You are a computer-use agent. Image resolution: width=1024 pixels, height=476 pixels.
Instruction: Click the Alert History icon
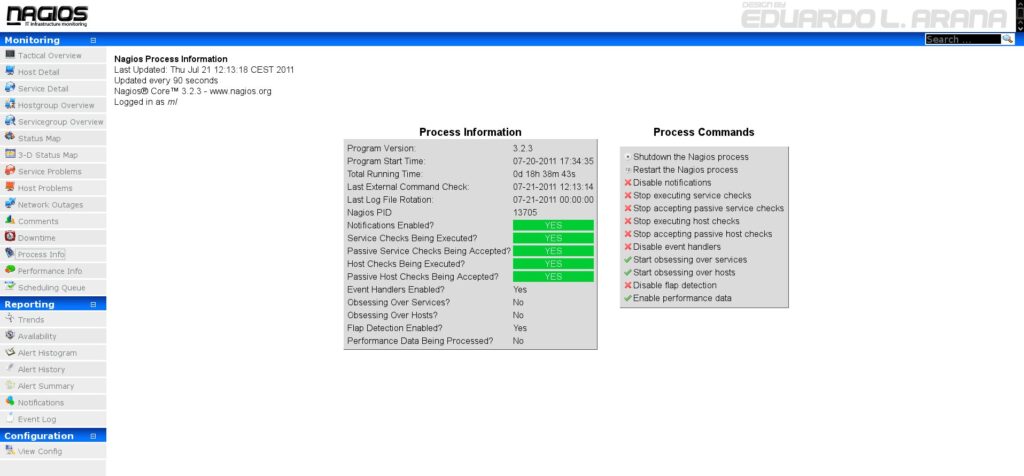pos(10,368)
